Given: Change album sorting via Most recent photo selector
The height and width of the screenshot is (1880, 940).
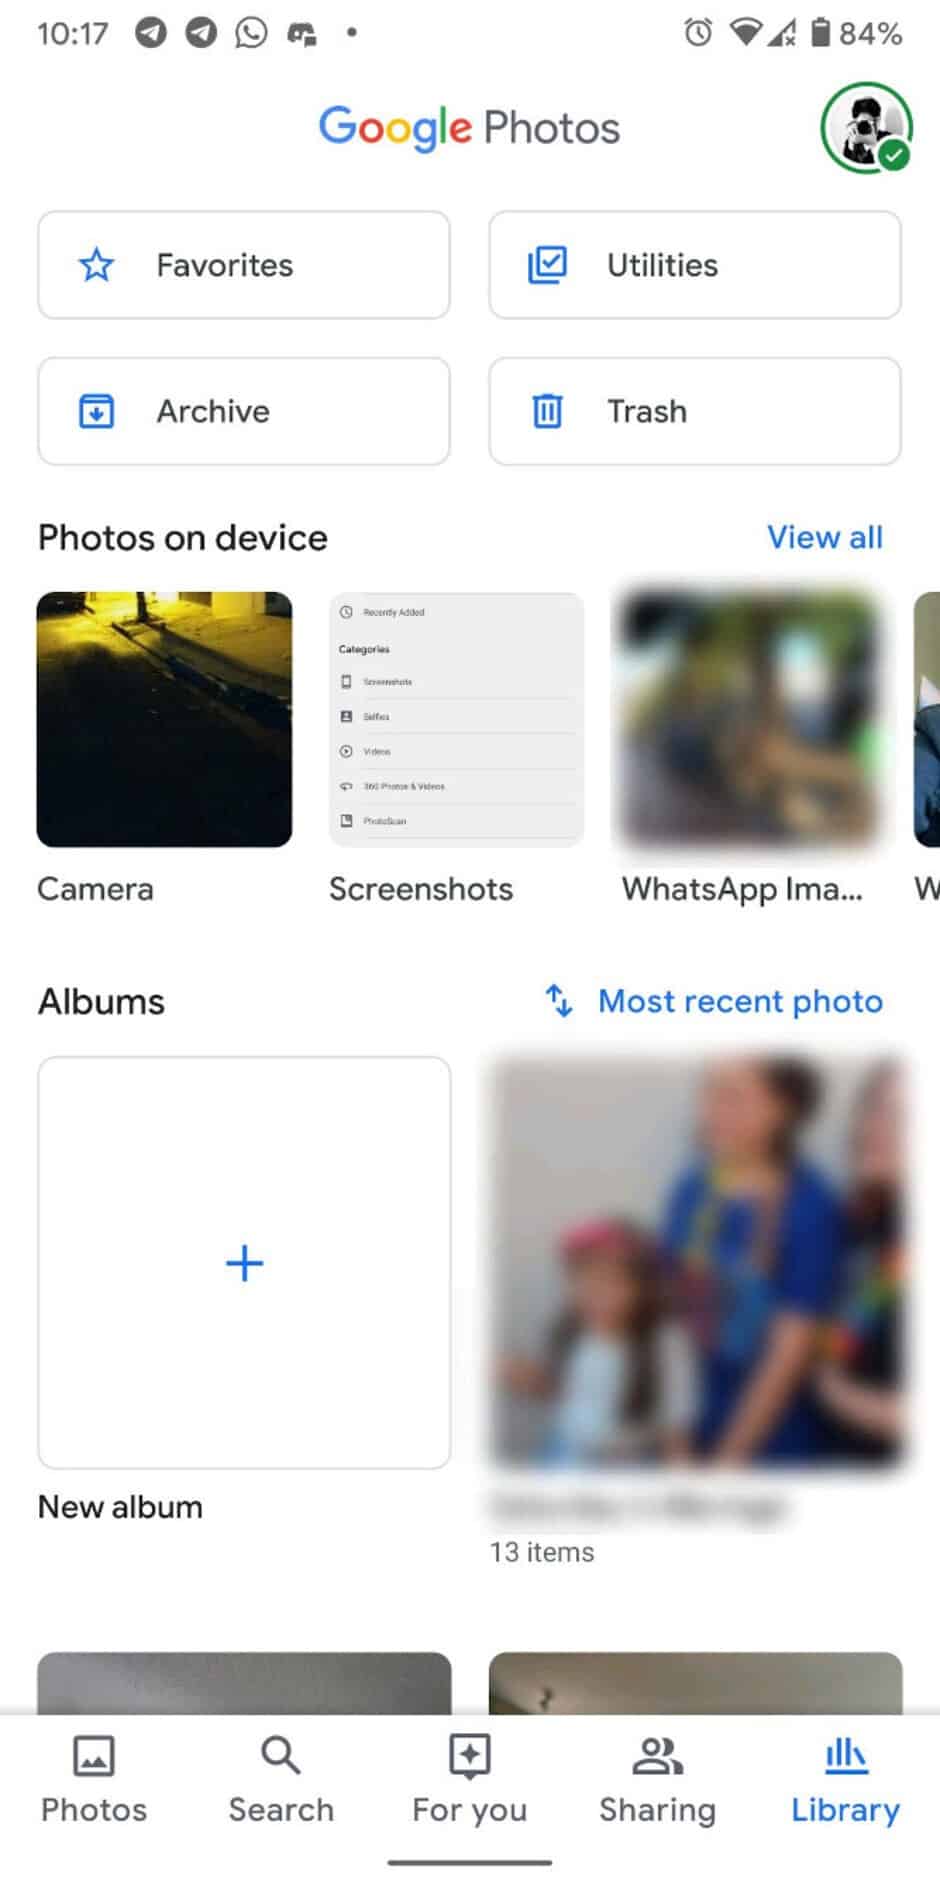Looking at the screenshot, I should [x=739, y=1001].
